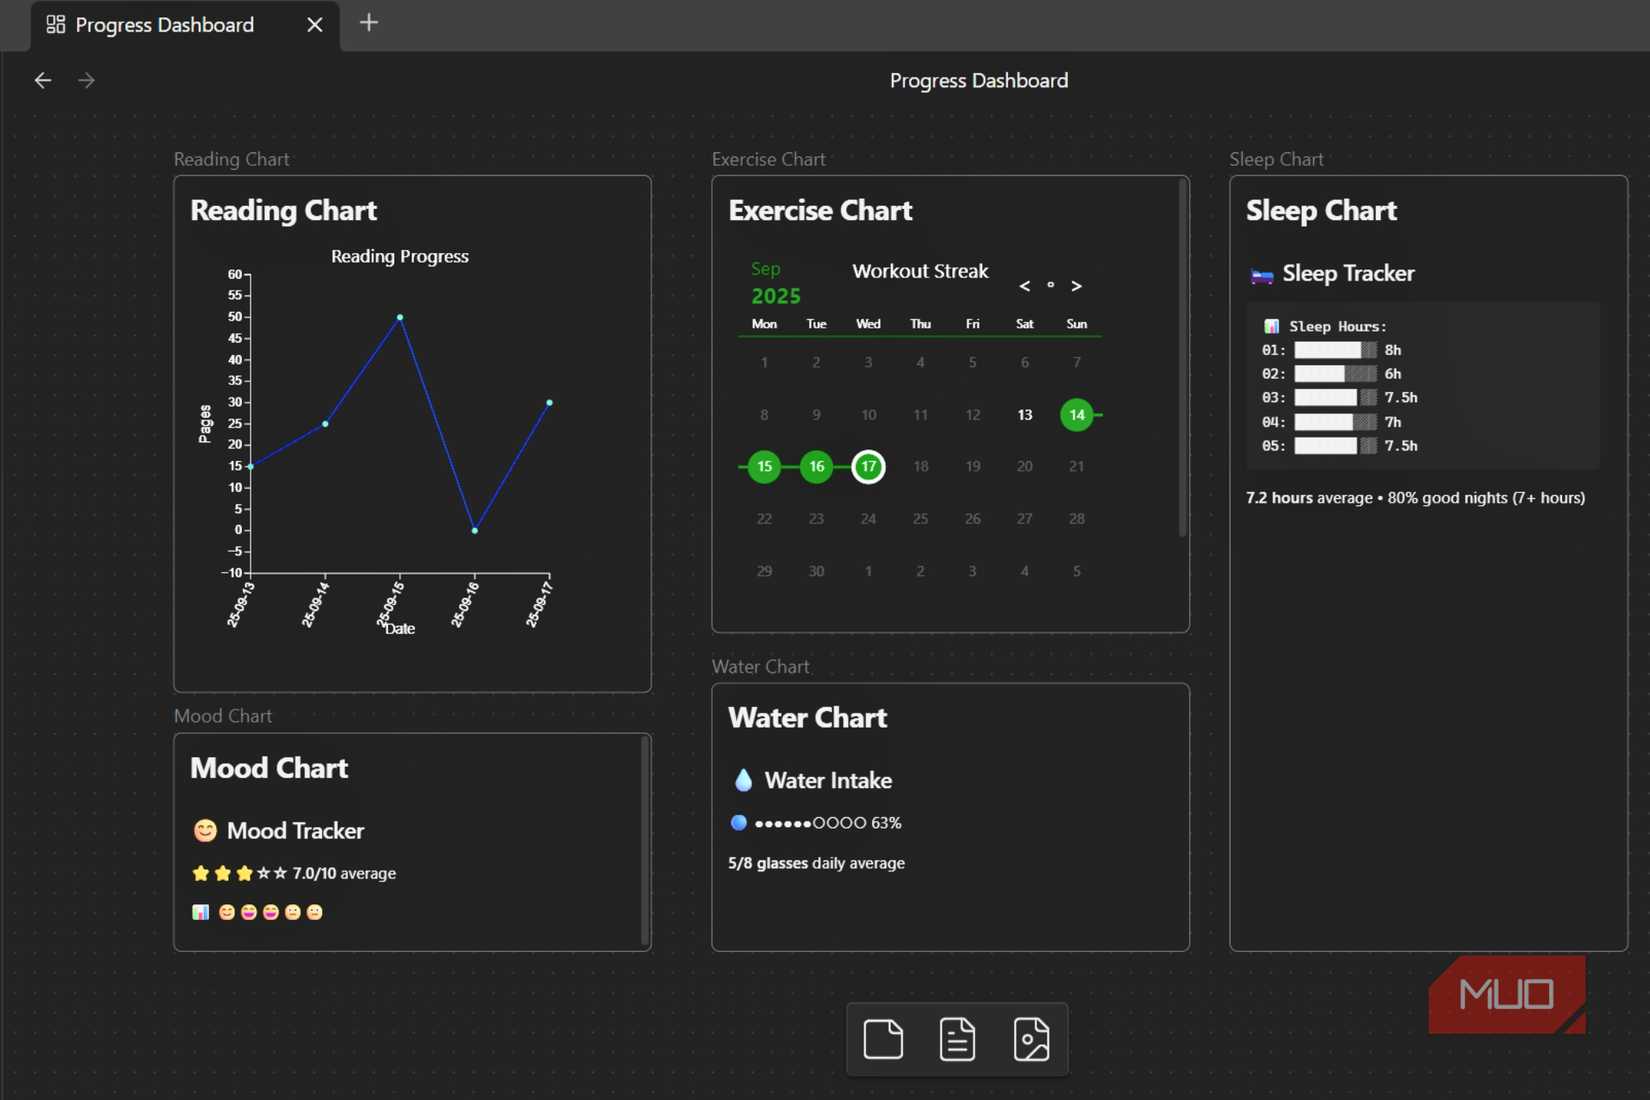Click the scrollbar in Mood Chart card
Viewport: 1650px width, 1100px height.
coord(645,840)
